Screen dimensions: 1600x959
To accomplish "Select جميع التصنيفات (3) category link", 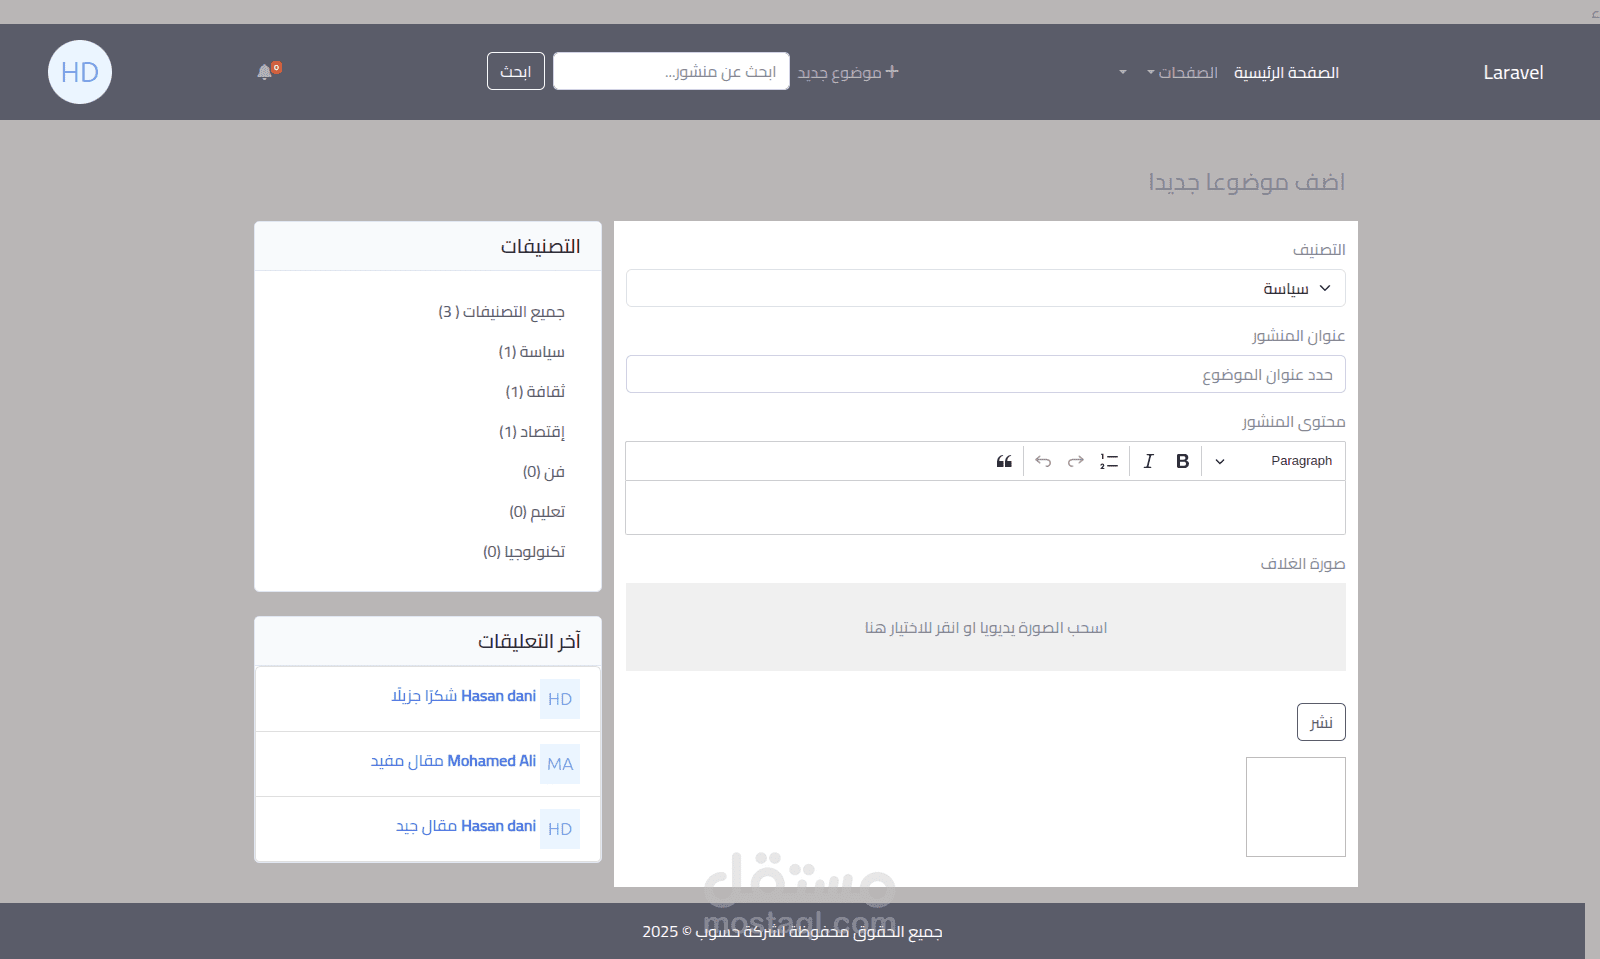I will pos(501,312).
